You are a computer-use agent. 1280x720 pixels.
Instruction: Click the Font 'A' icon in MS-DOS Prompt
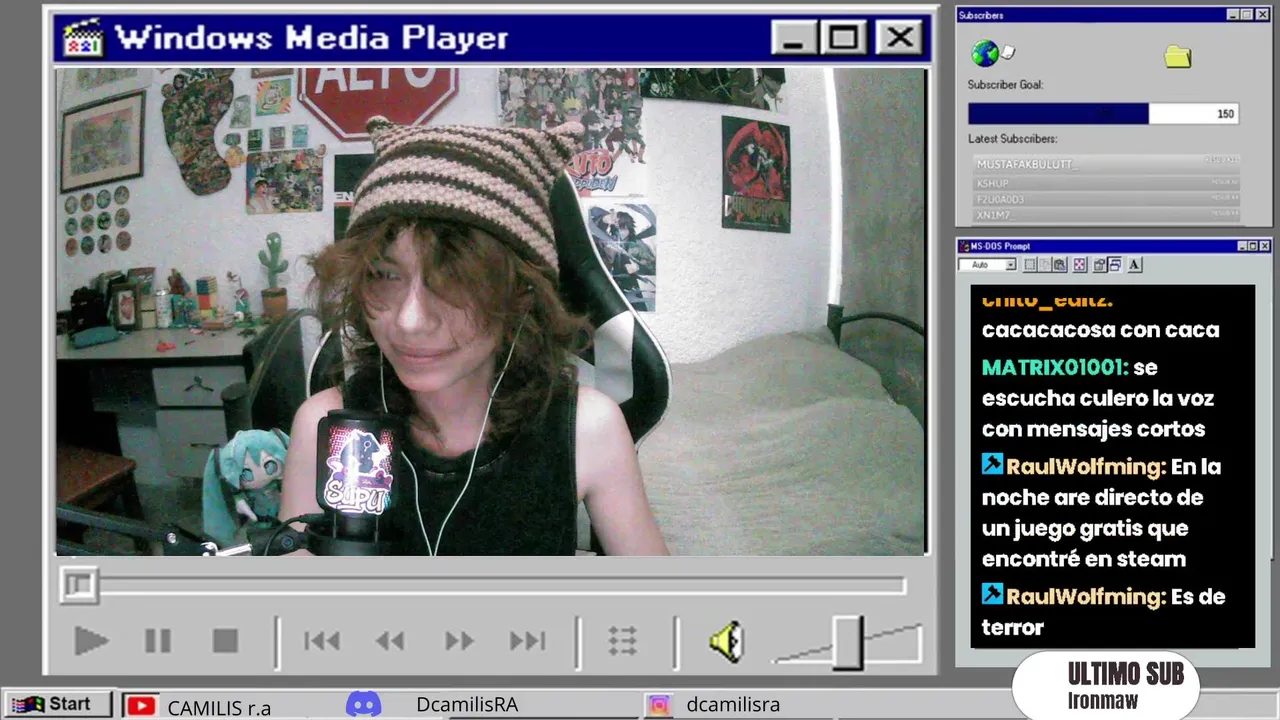click(1135, 265)
